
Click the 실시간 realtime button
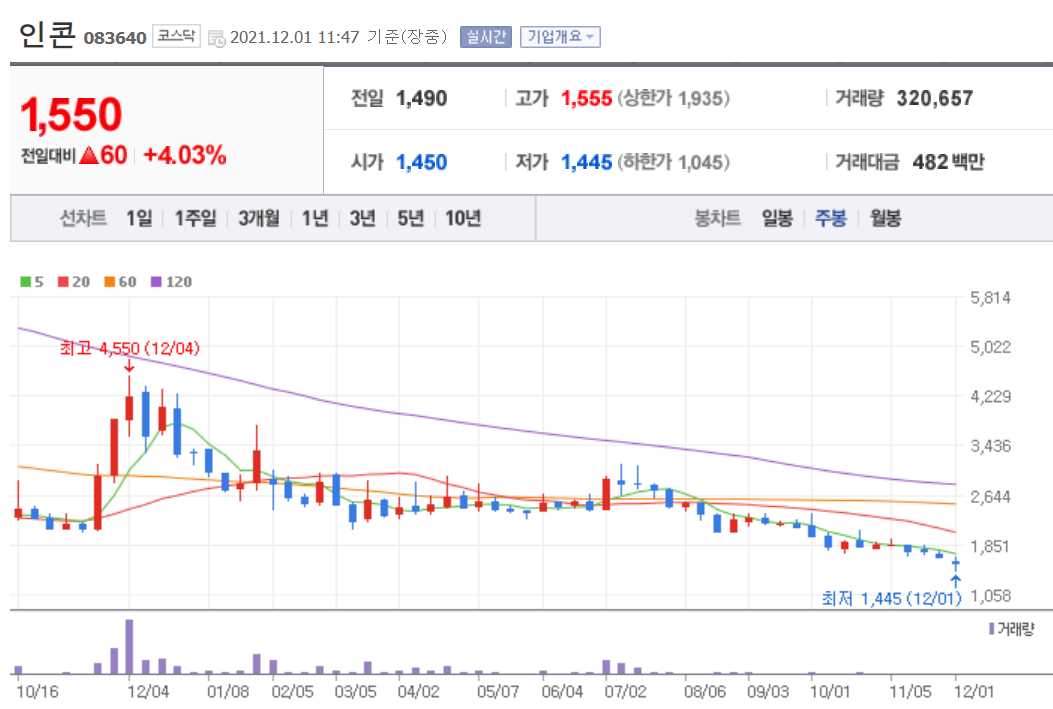(484, 36)
